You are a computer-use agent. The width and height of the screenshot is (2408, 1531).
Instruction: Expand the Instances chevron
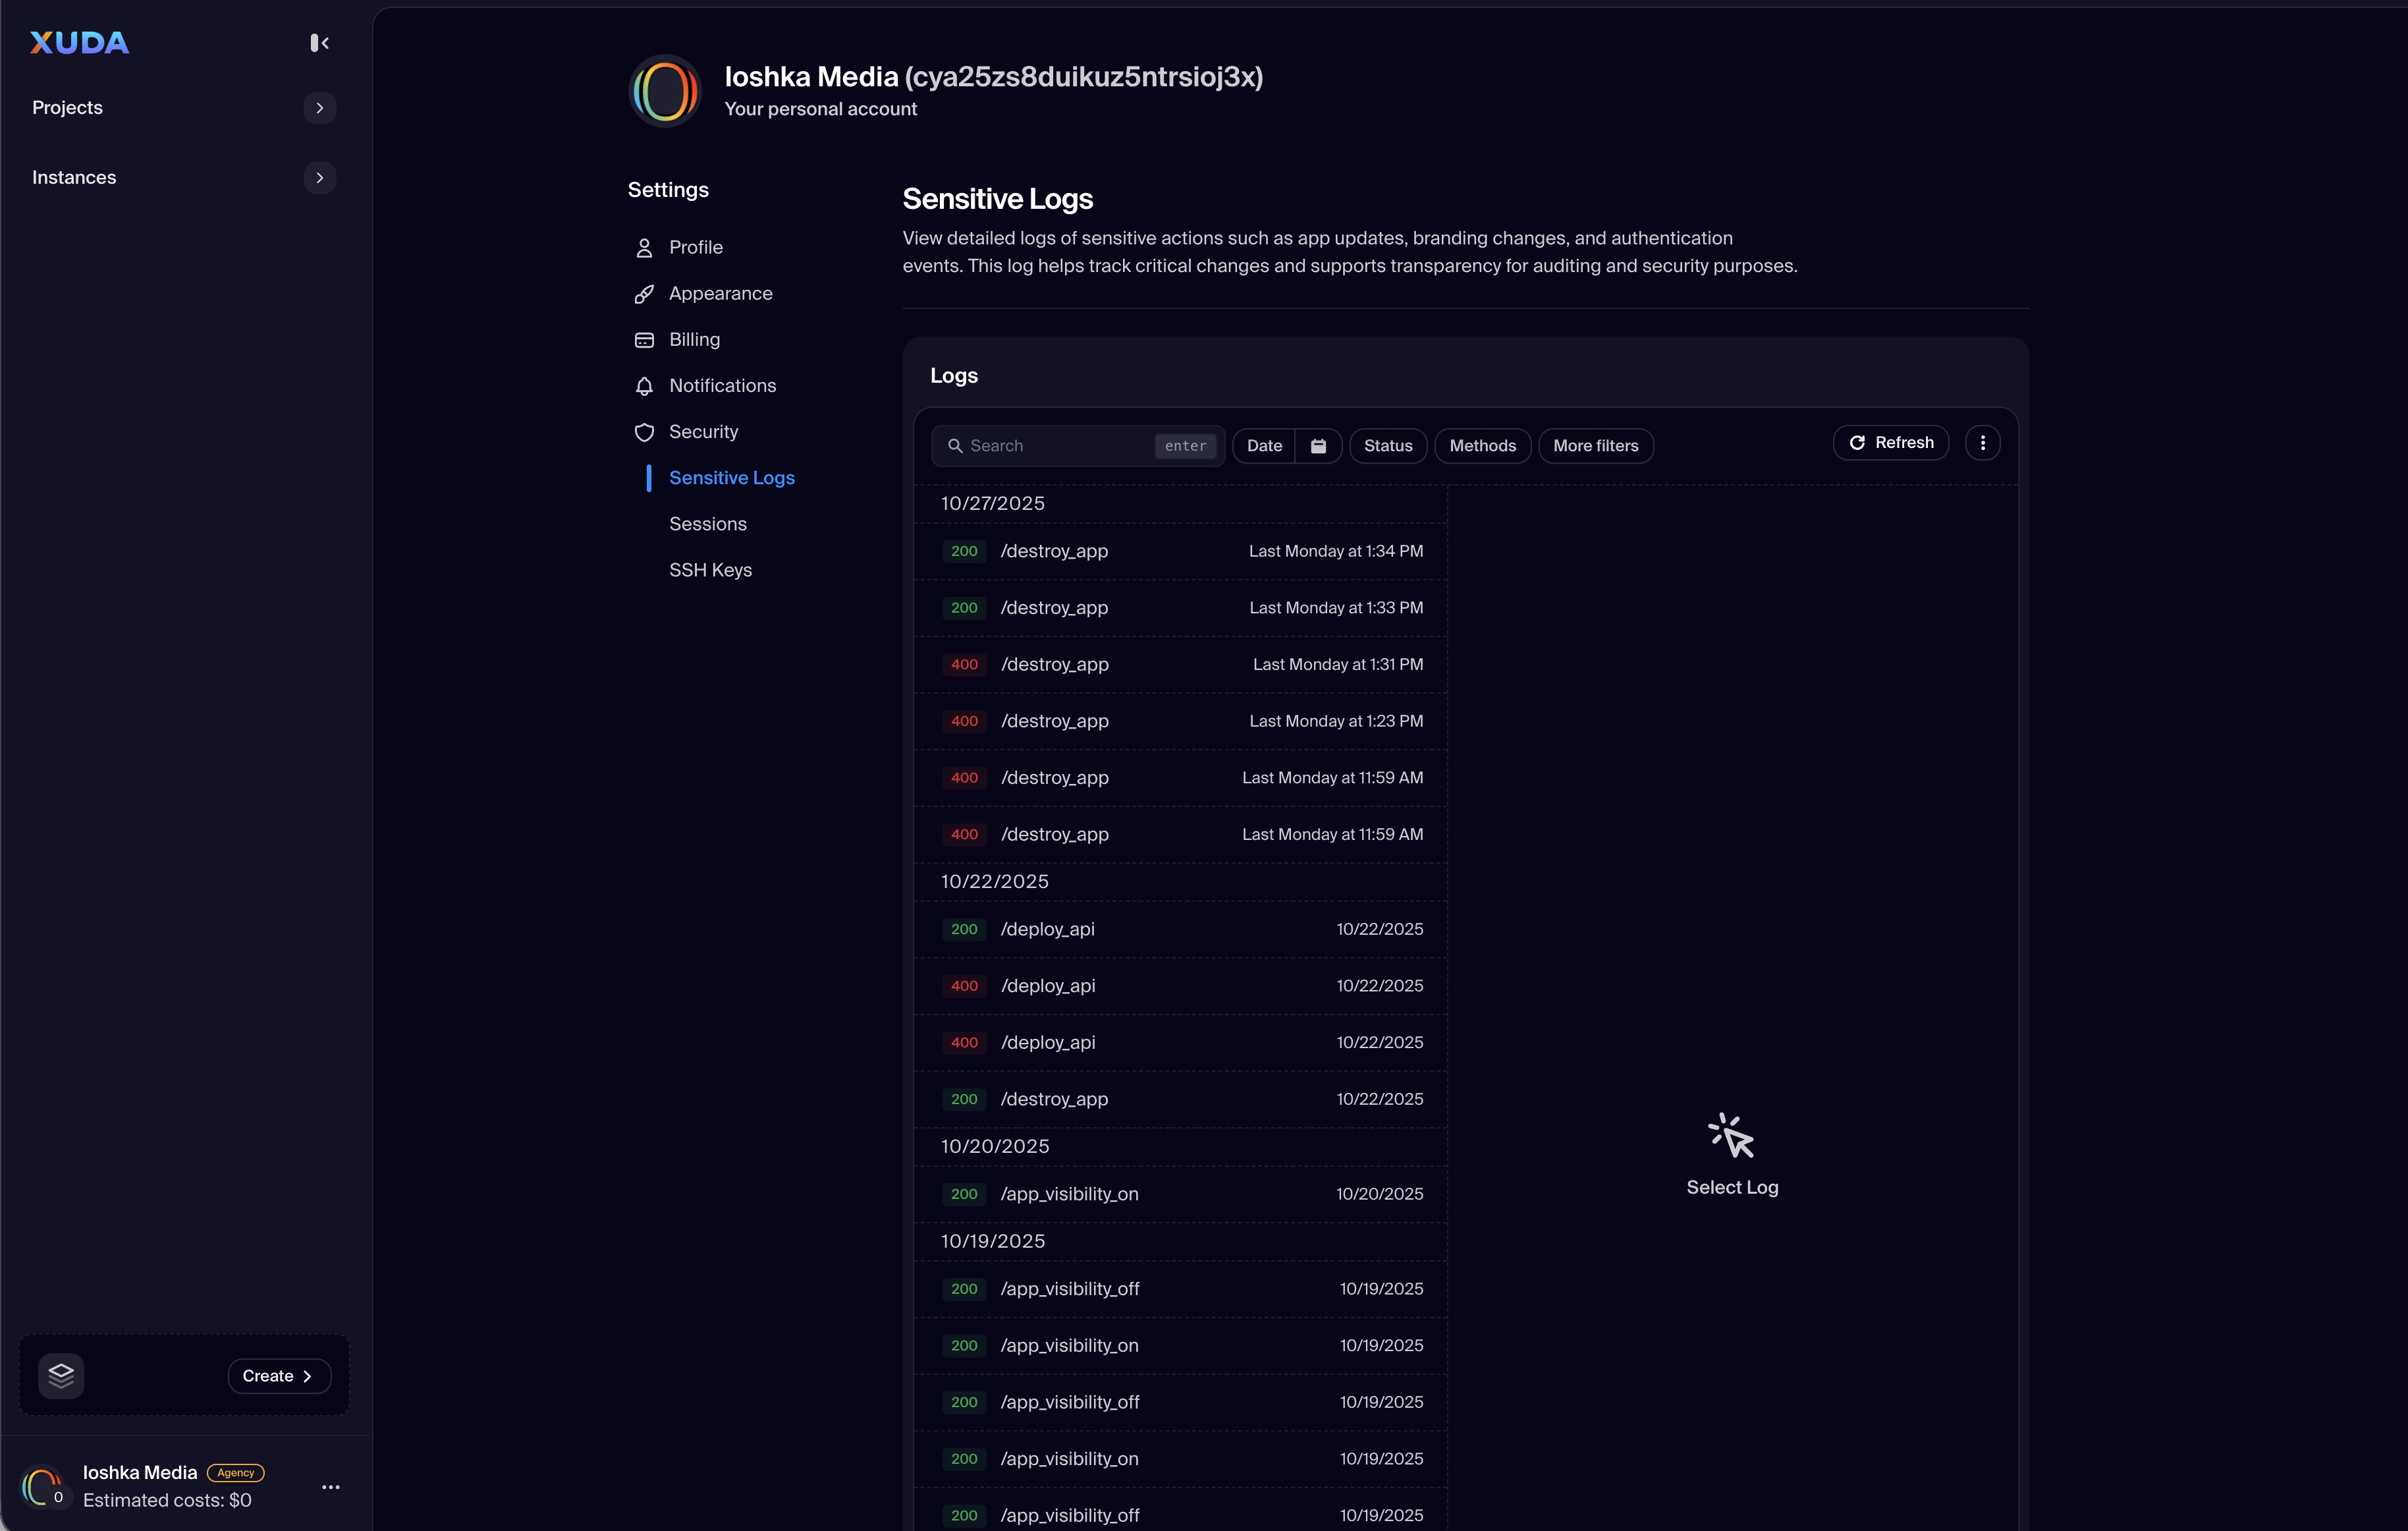point(319,178)
